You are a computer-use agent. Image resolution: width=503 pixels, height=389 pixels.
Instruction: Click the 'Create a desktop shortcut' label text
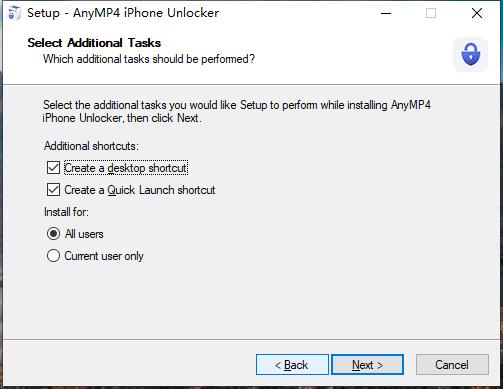[126, 168]
